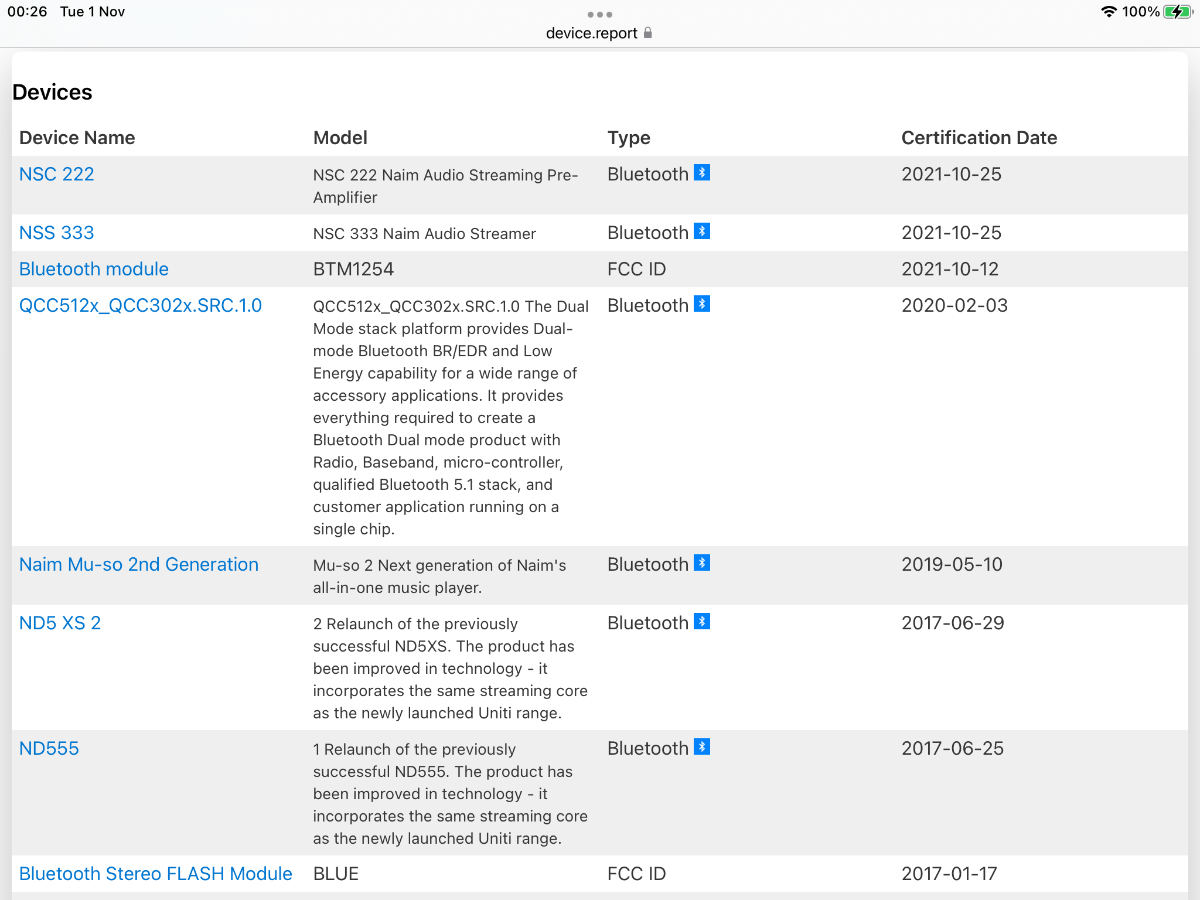The width and height of the screenshot is (1200, 900).
Task: Click the Mu-so 2 model description
Action: [x=440, y=577]
